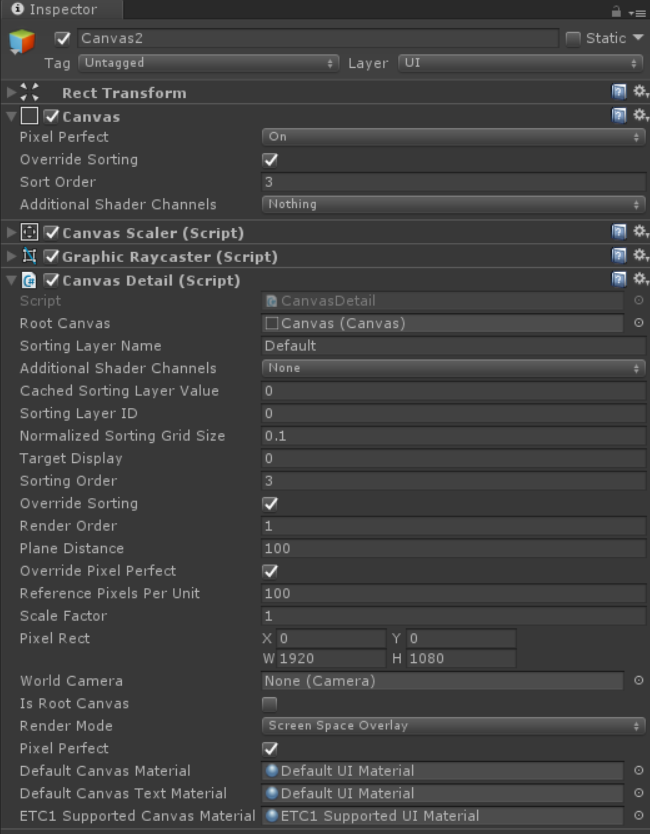Disable the Graphic Raycaster component checkbox
The height and width of the screenshot is (834, 650).
click(x=52, y=257)
